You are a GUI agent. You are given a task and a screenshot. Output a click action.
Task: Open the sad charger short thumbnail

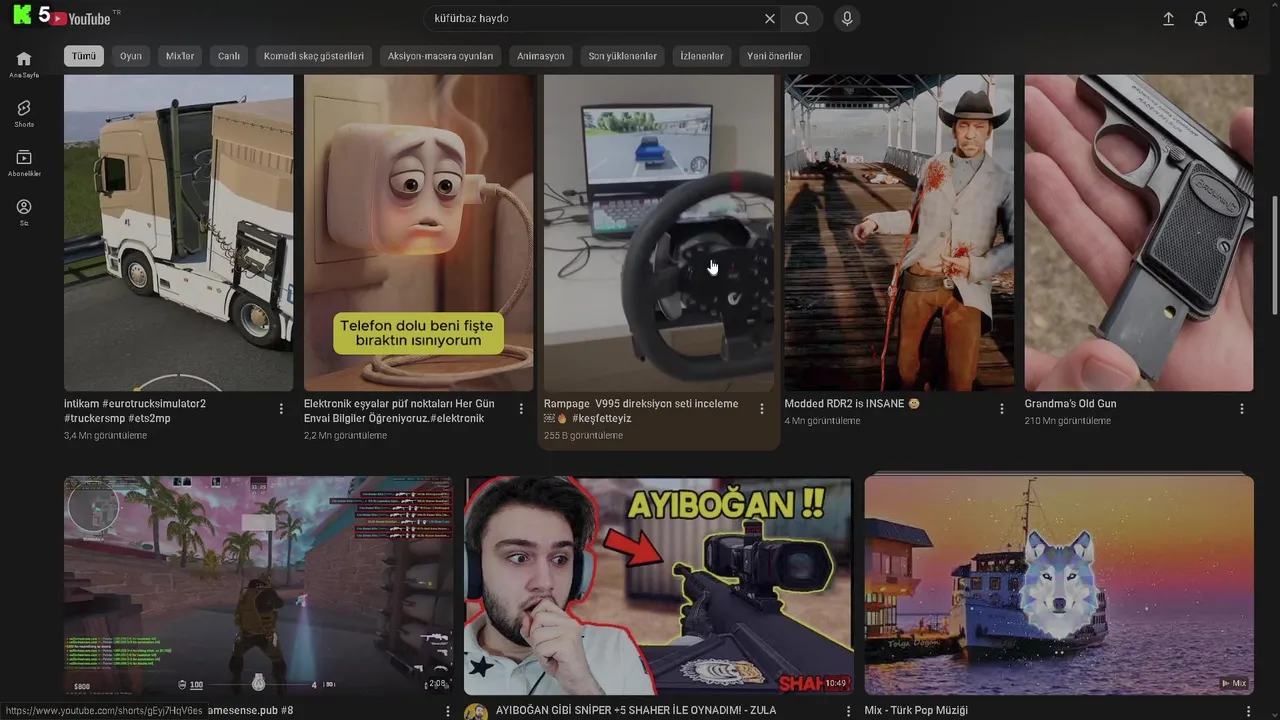419,232
